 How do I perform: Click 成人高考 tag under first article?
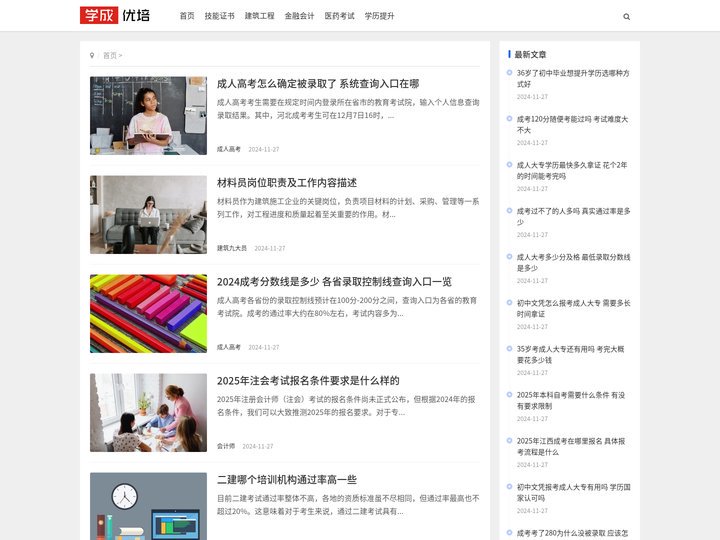click(x=229, y=149)
